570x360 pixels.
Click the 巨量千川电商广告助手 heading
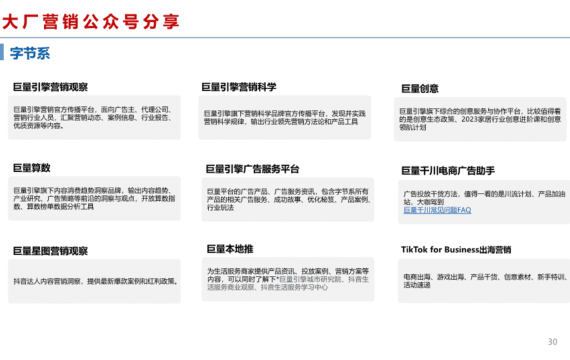point(448,171)
